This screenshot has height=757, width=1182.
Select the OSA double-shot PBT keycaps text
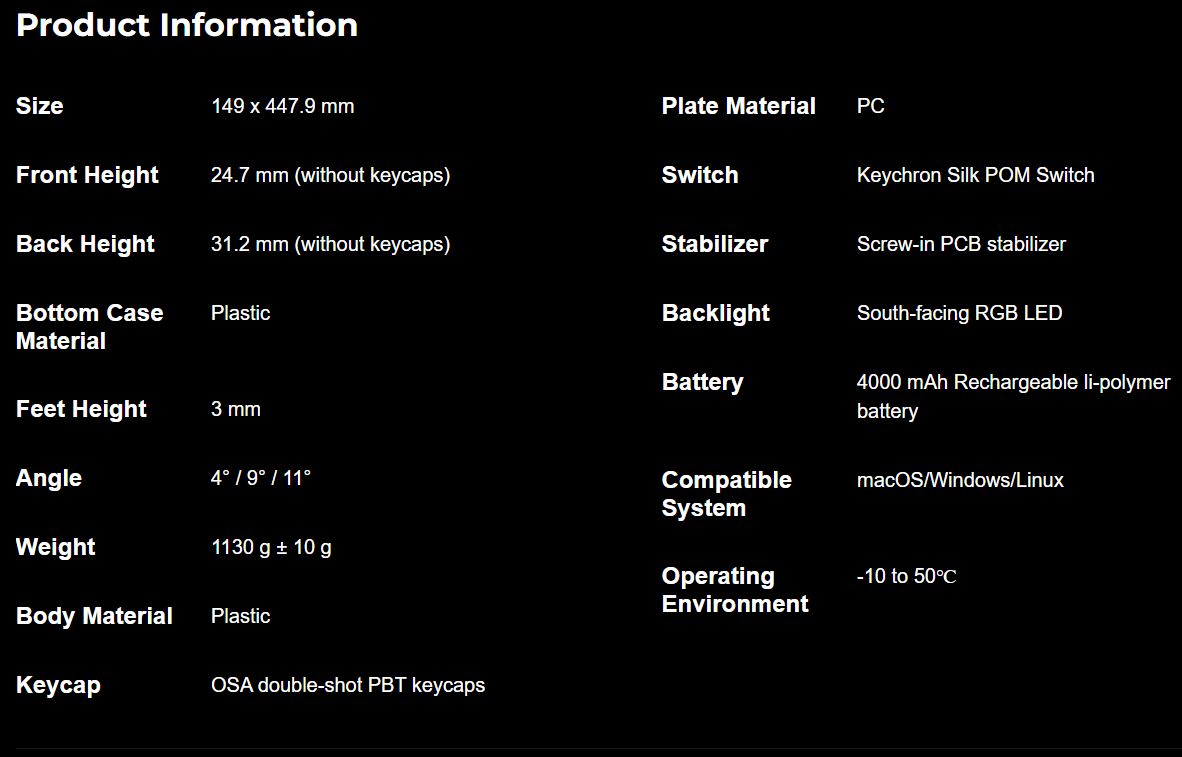point(348,685)
